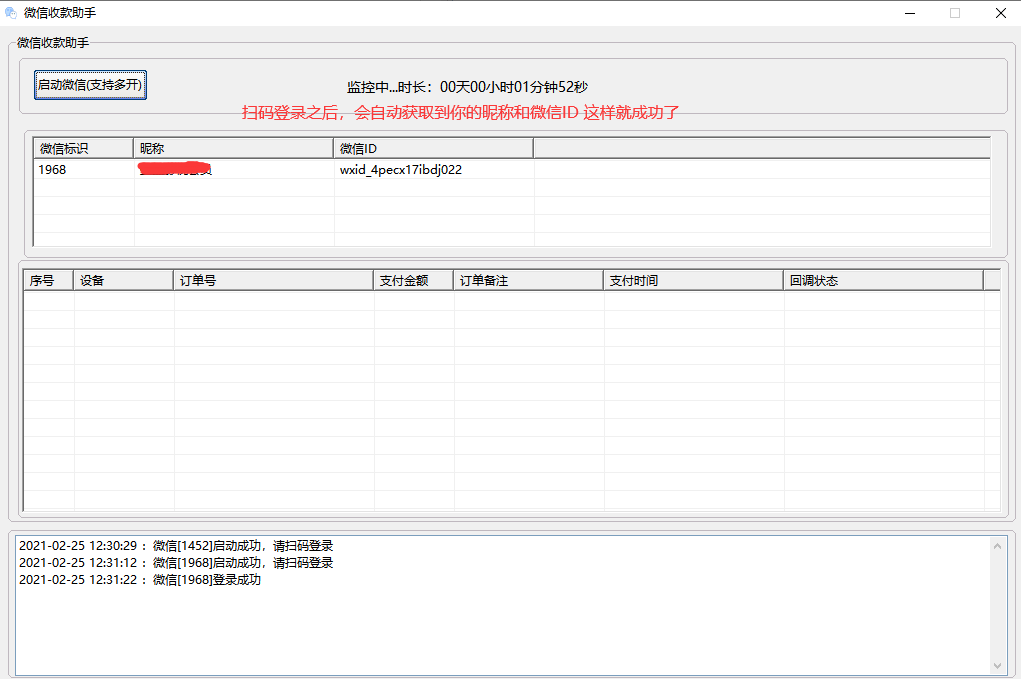Minimize the 微信收款助手 window
The height and width of the screenshot is (679, 1021).
(910, 13)
